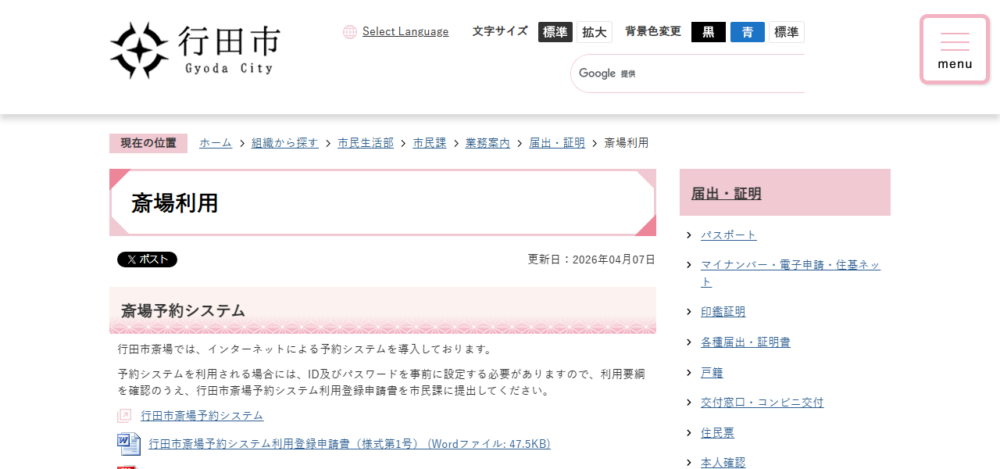Focus the Google search input field
1000x469 pixels.
point(688,73)
